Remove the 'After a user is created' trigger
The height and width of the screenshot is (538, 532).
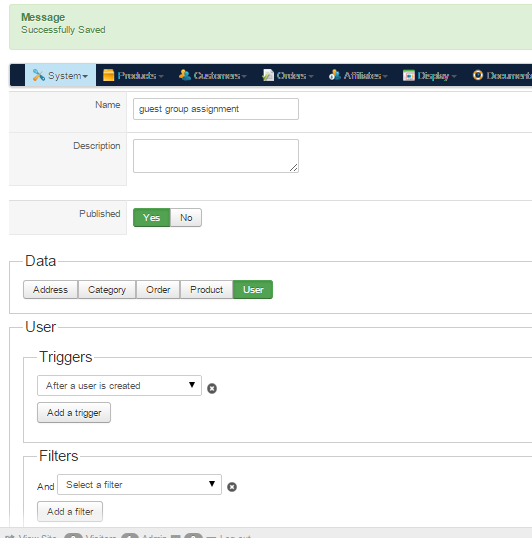click(x=212, y=388)
